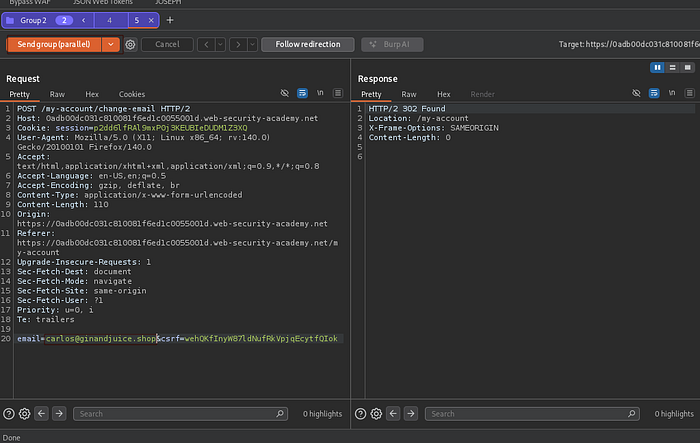
Task: Click the Burp AI button
Action: (392, 44)
